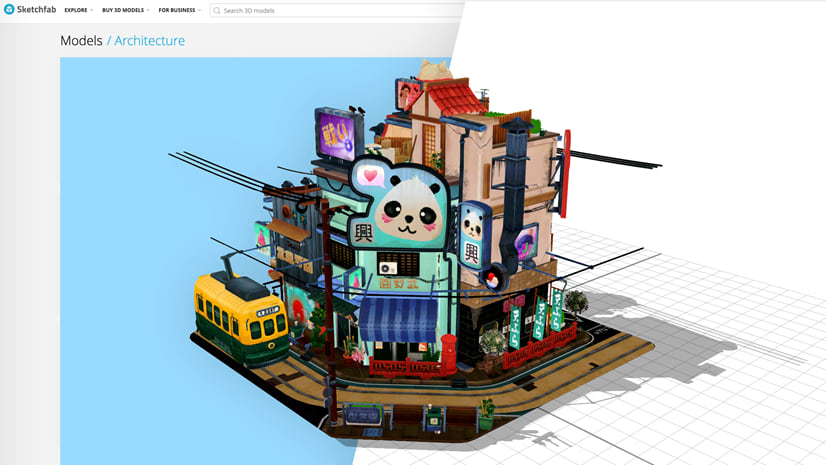Image resolution: width=826 pixels, height=465 pixels.
Task: Expand the Explore dropdown arrow
Action: [x=92, y=10]
